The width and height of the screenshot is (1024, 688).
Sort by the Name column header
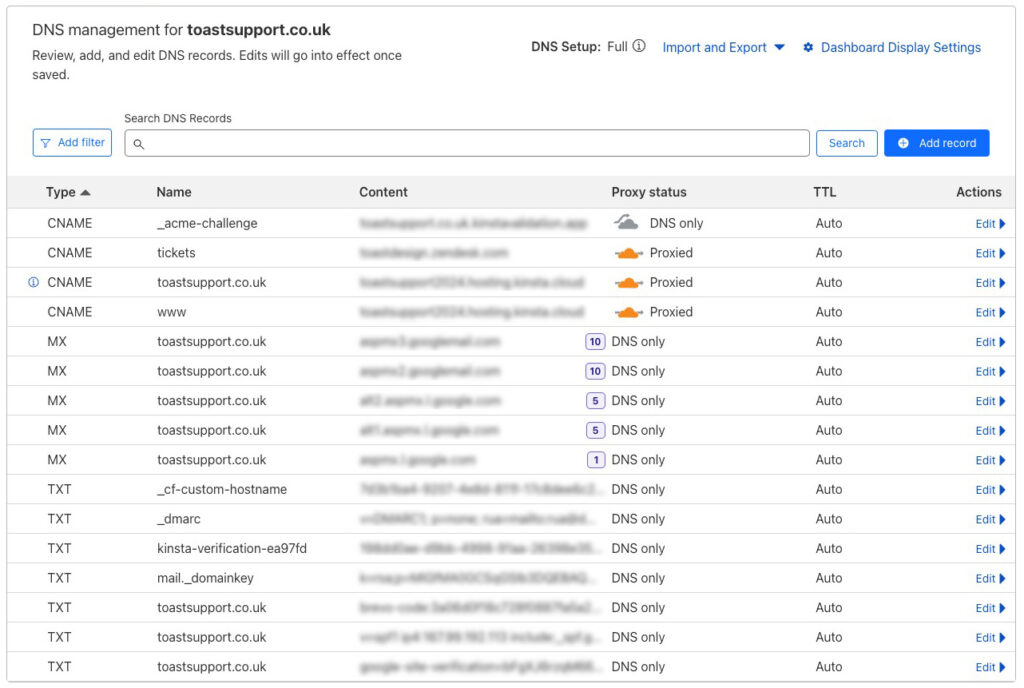point(174,192)
